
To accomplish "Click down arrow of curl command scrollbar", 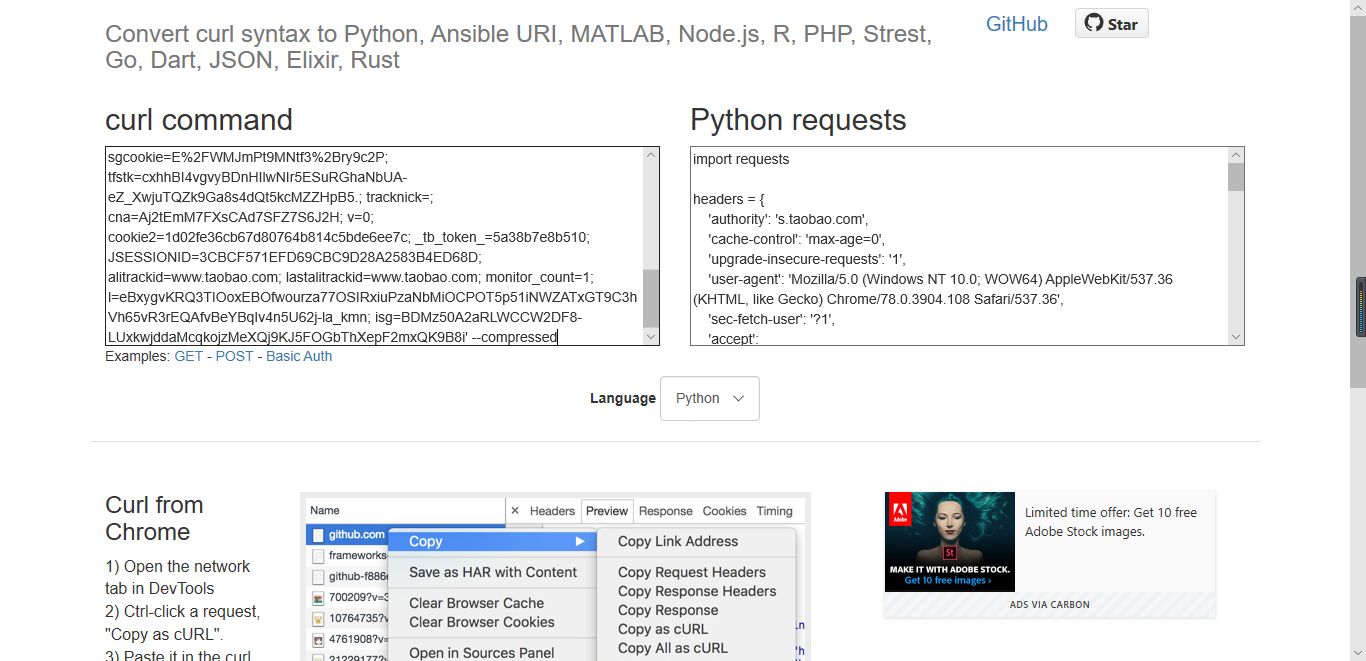I will [651, 337].
